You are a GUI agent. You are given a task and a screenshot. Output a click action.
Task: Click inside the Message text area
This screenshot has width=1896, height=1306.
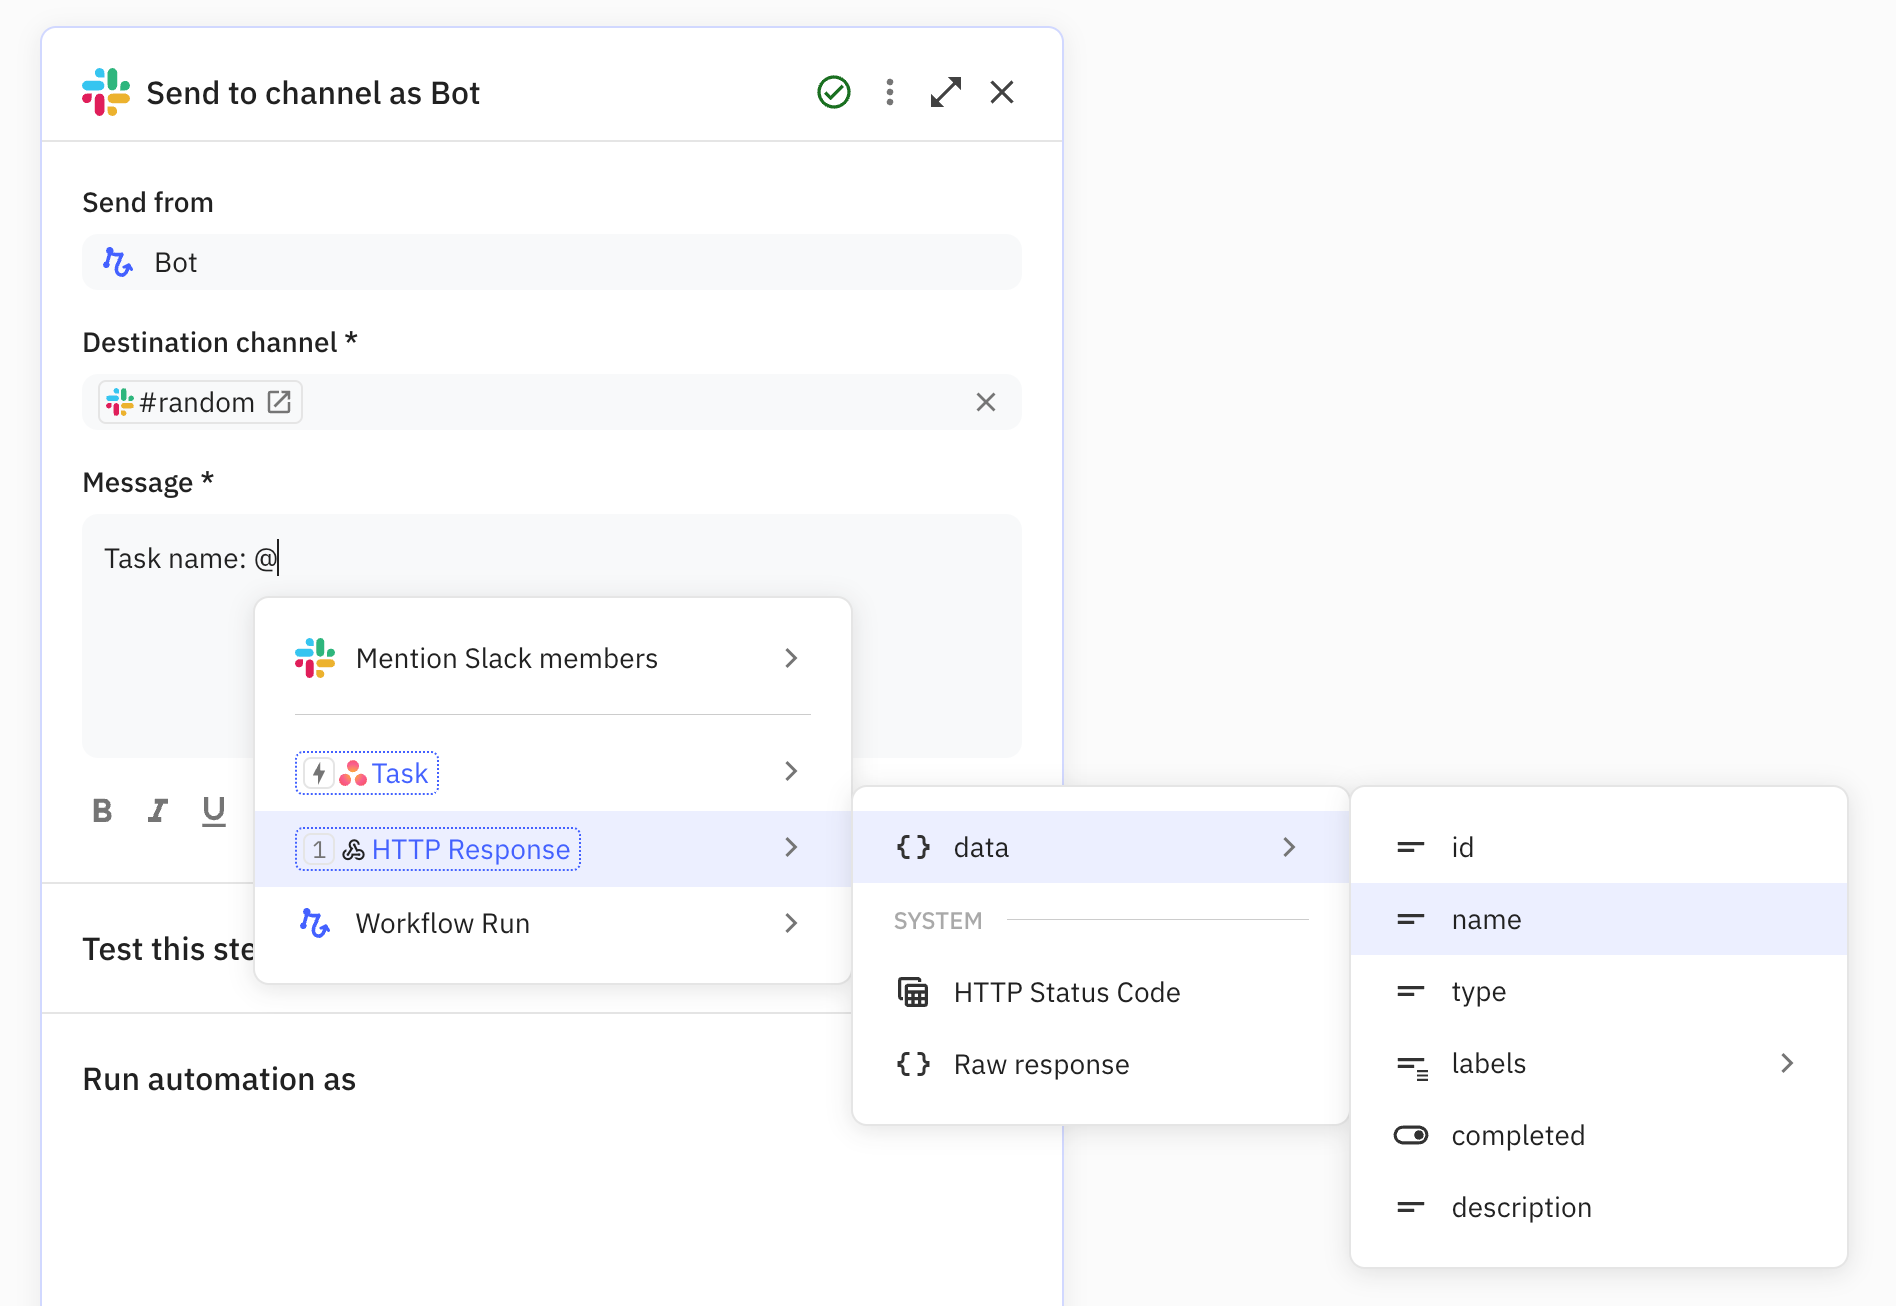click(x=552, y=635)
